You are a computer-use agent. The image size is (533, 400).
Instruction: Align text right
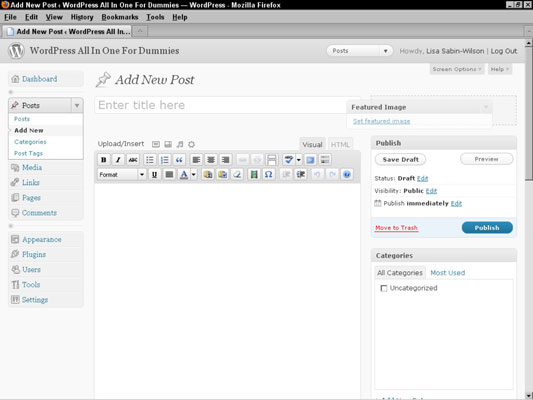coord(225,160)
